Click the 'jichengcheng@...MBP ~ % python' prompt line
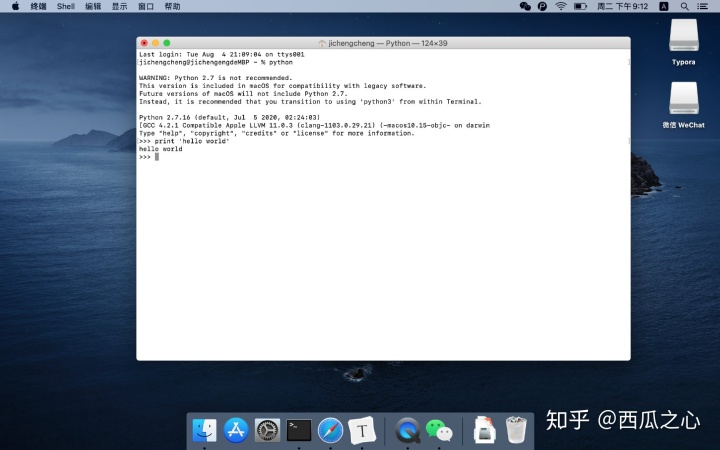This screenshot has width=720, height=450. pos(216,62)
